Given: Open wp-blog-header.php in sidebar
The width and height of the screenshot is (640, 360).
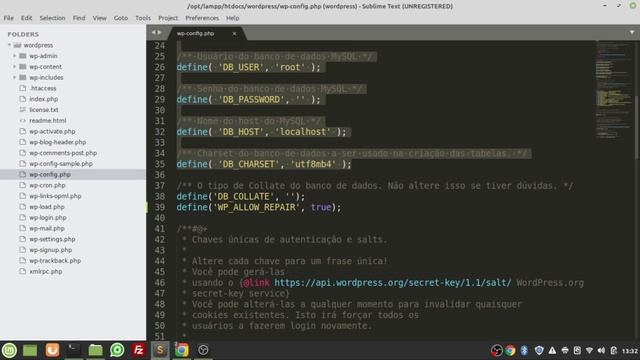Looking at the screenshot, I should (57, 142).
